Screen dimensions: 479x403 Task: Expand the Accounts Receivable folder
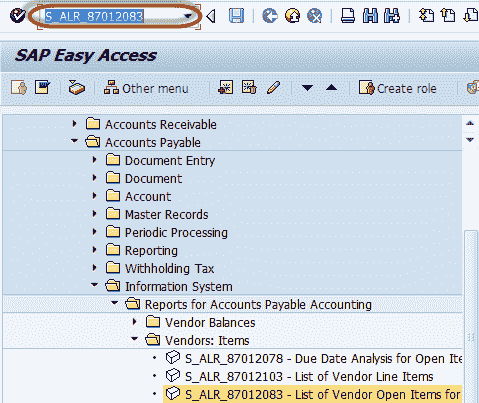(75, 124)
